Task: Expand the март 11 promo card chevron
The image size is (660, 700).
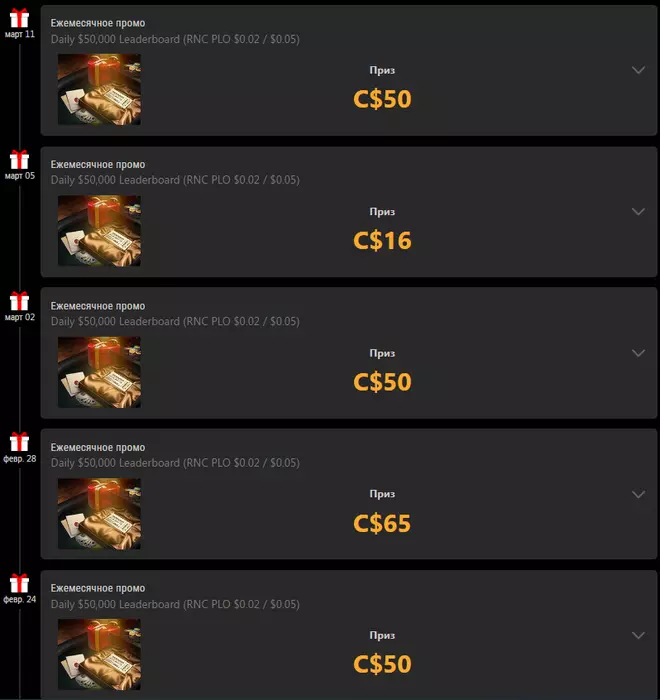Action: coord(638,70)
